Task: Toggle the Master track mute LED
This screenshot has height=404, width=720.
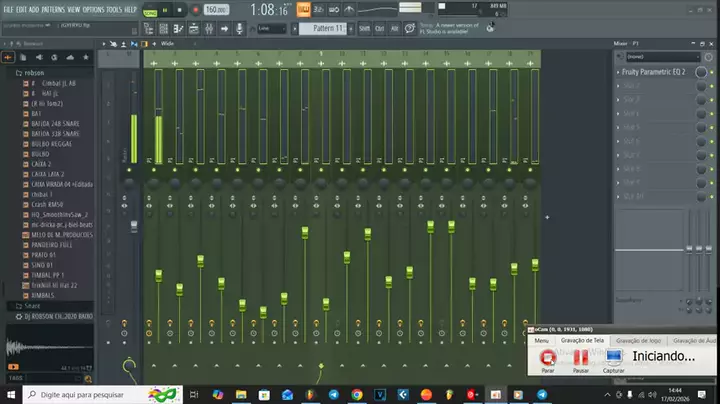Action: (x=127, y=169)
